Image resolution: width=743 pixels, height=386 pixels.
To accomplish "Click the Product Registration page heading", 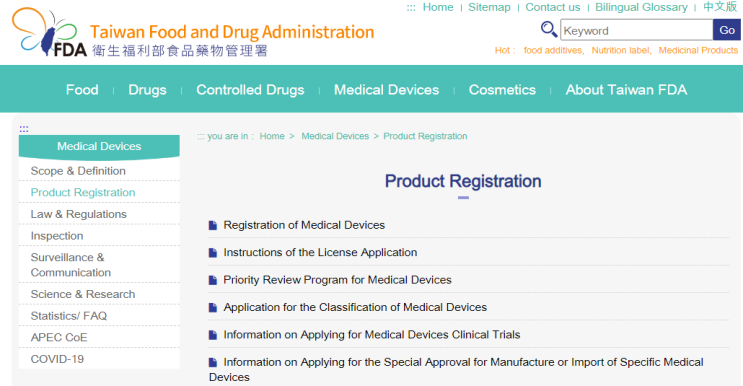I will (463, 181).
